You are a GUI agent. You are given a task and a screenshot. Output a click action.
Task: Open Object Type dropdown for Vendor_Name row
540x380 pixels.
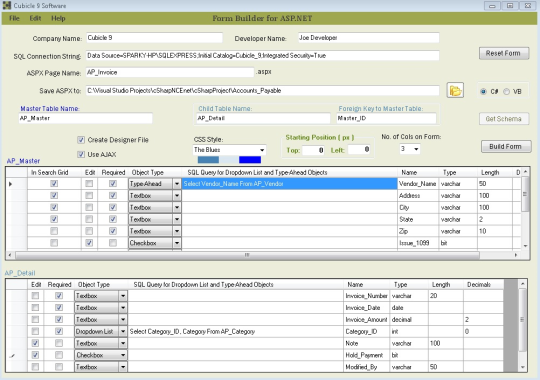coord(177,184)
